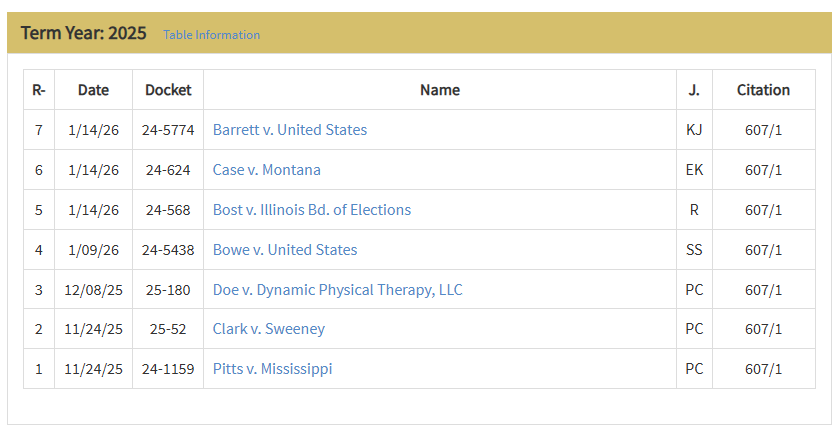
Task: Click the Date column header
Action: tap(93, 90)
